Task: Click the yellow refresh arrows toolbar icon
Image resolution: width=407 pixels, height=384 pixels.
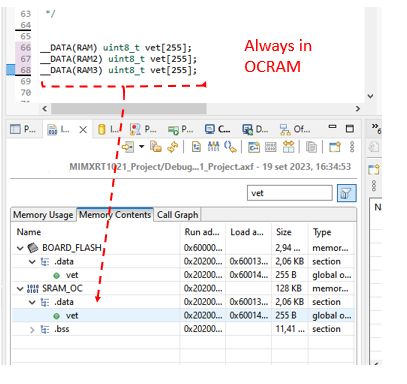Action: click(173, 147)
